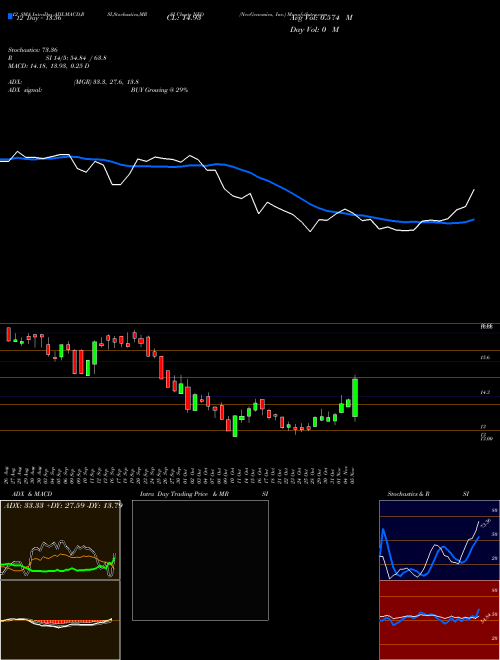Click the 'ADX signal:' label

point(25,90)
